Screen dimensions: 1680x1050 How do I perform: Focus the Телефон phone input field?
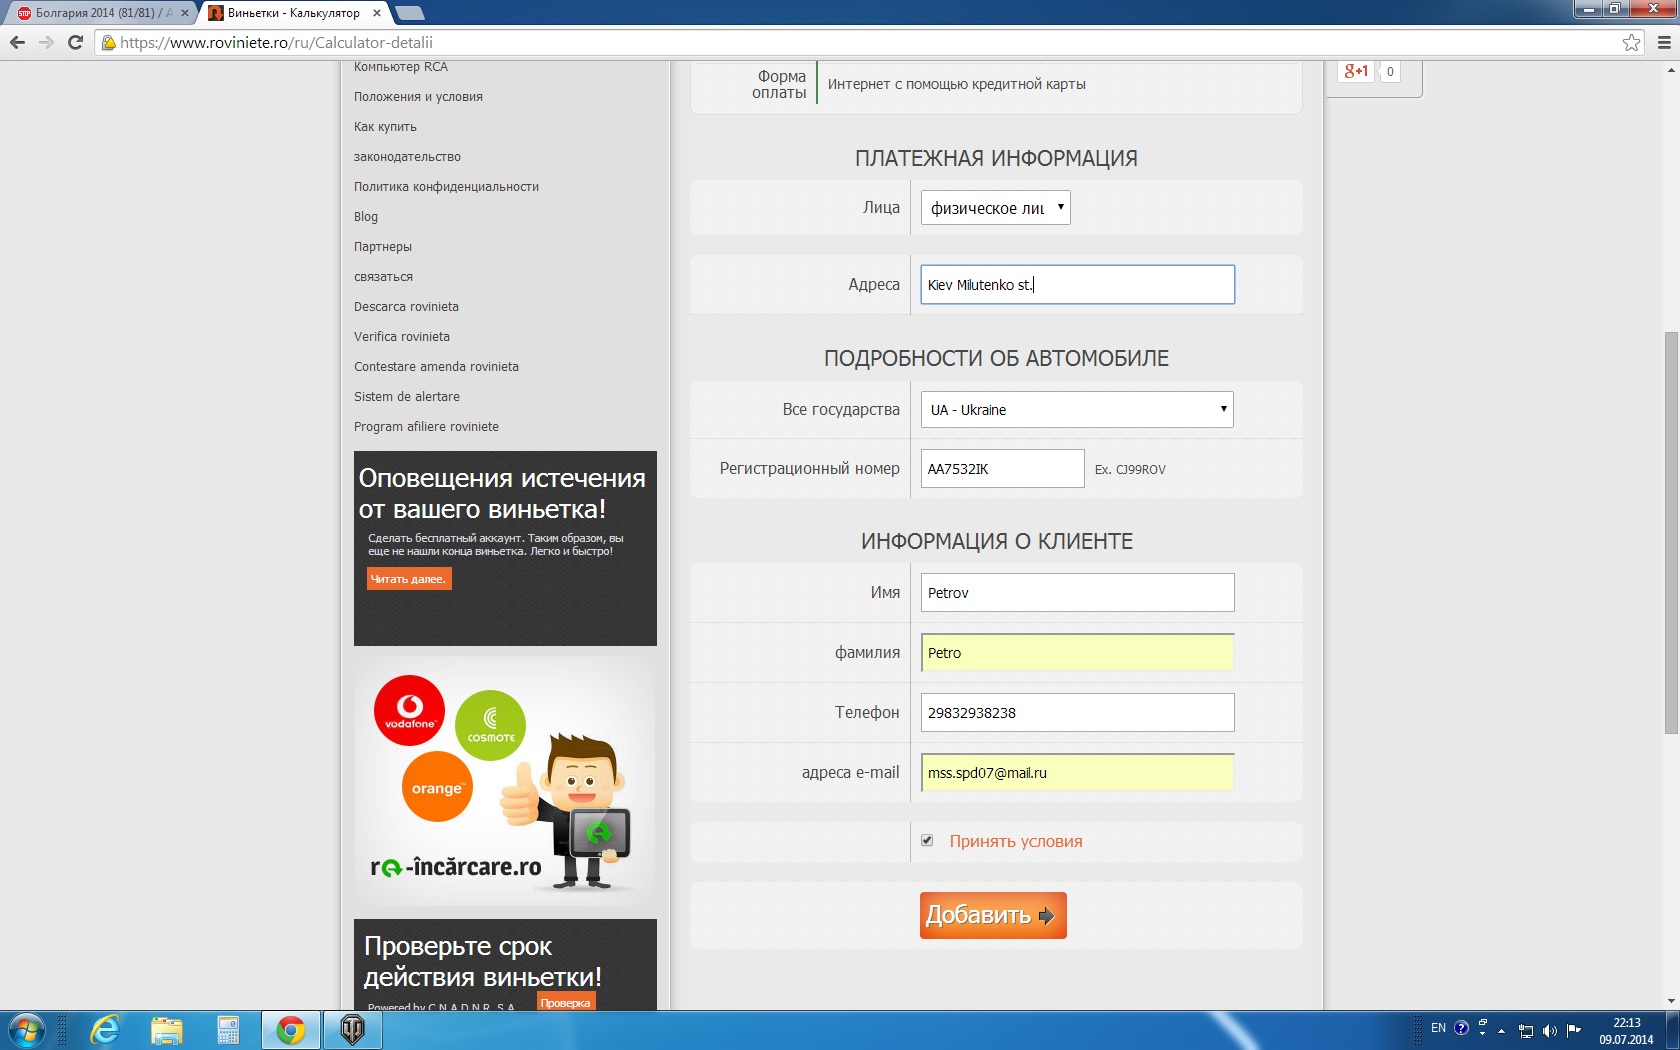click(x=1077, y=713)
